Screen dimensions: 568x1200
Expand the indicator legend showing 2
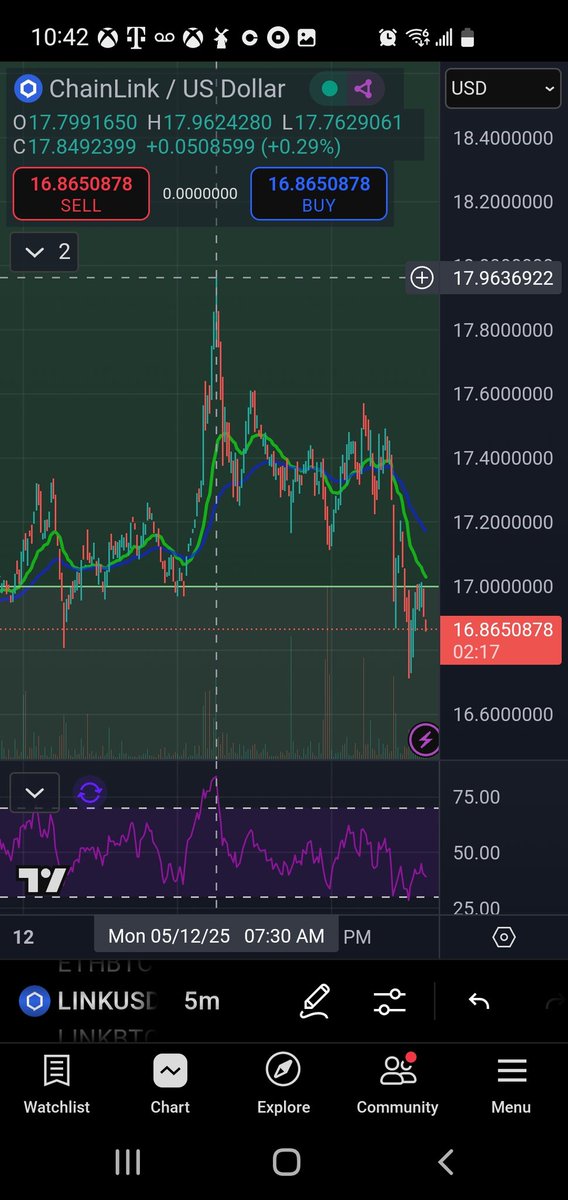pyautogui.click(x=44, y=251)
